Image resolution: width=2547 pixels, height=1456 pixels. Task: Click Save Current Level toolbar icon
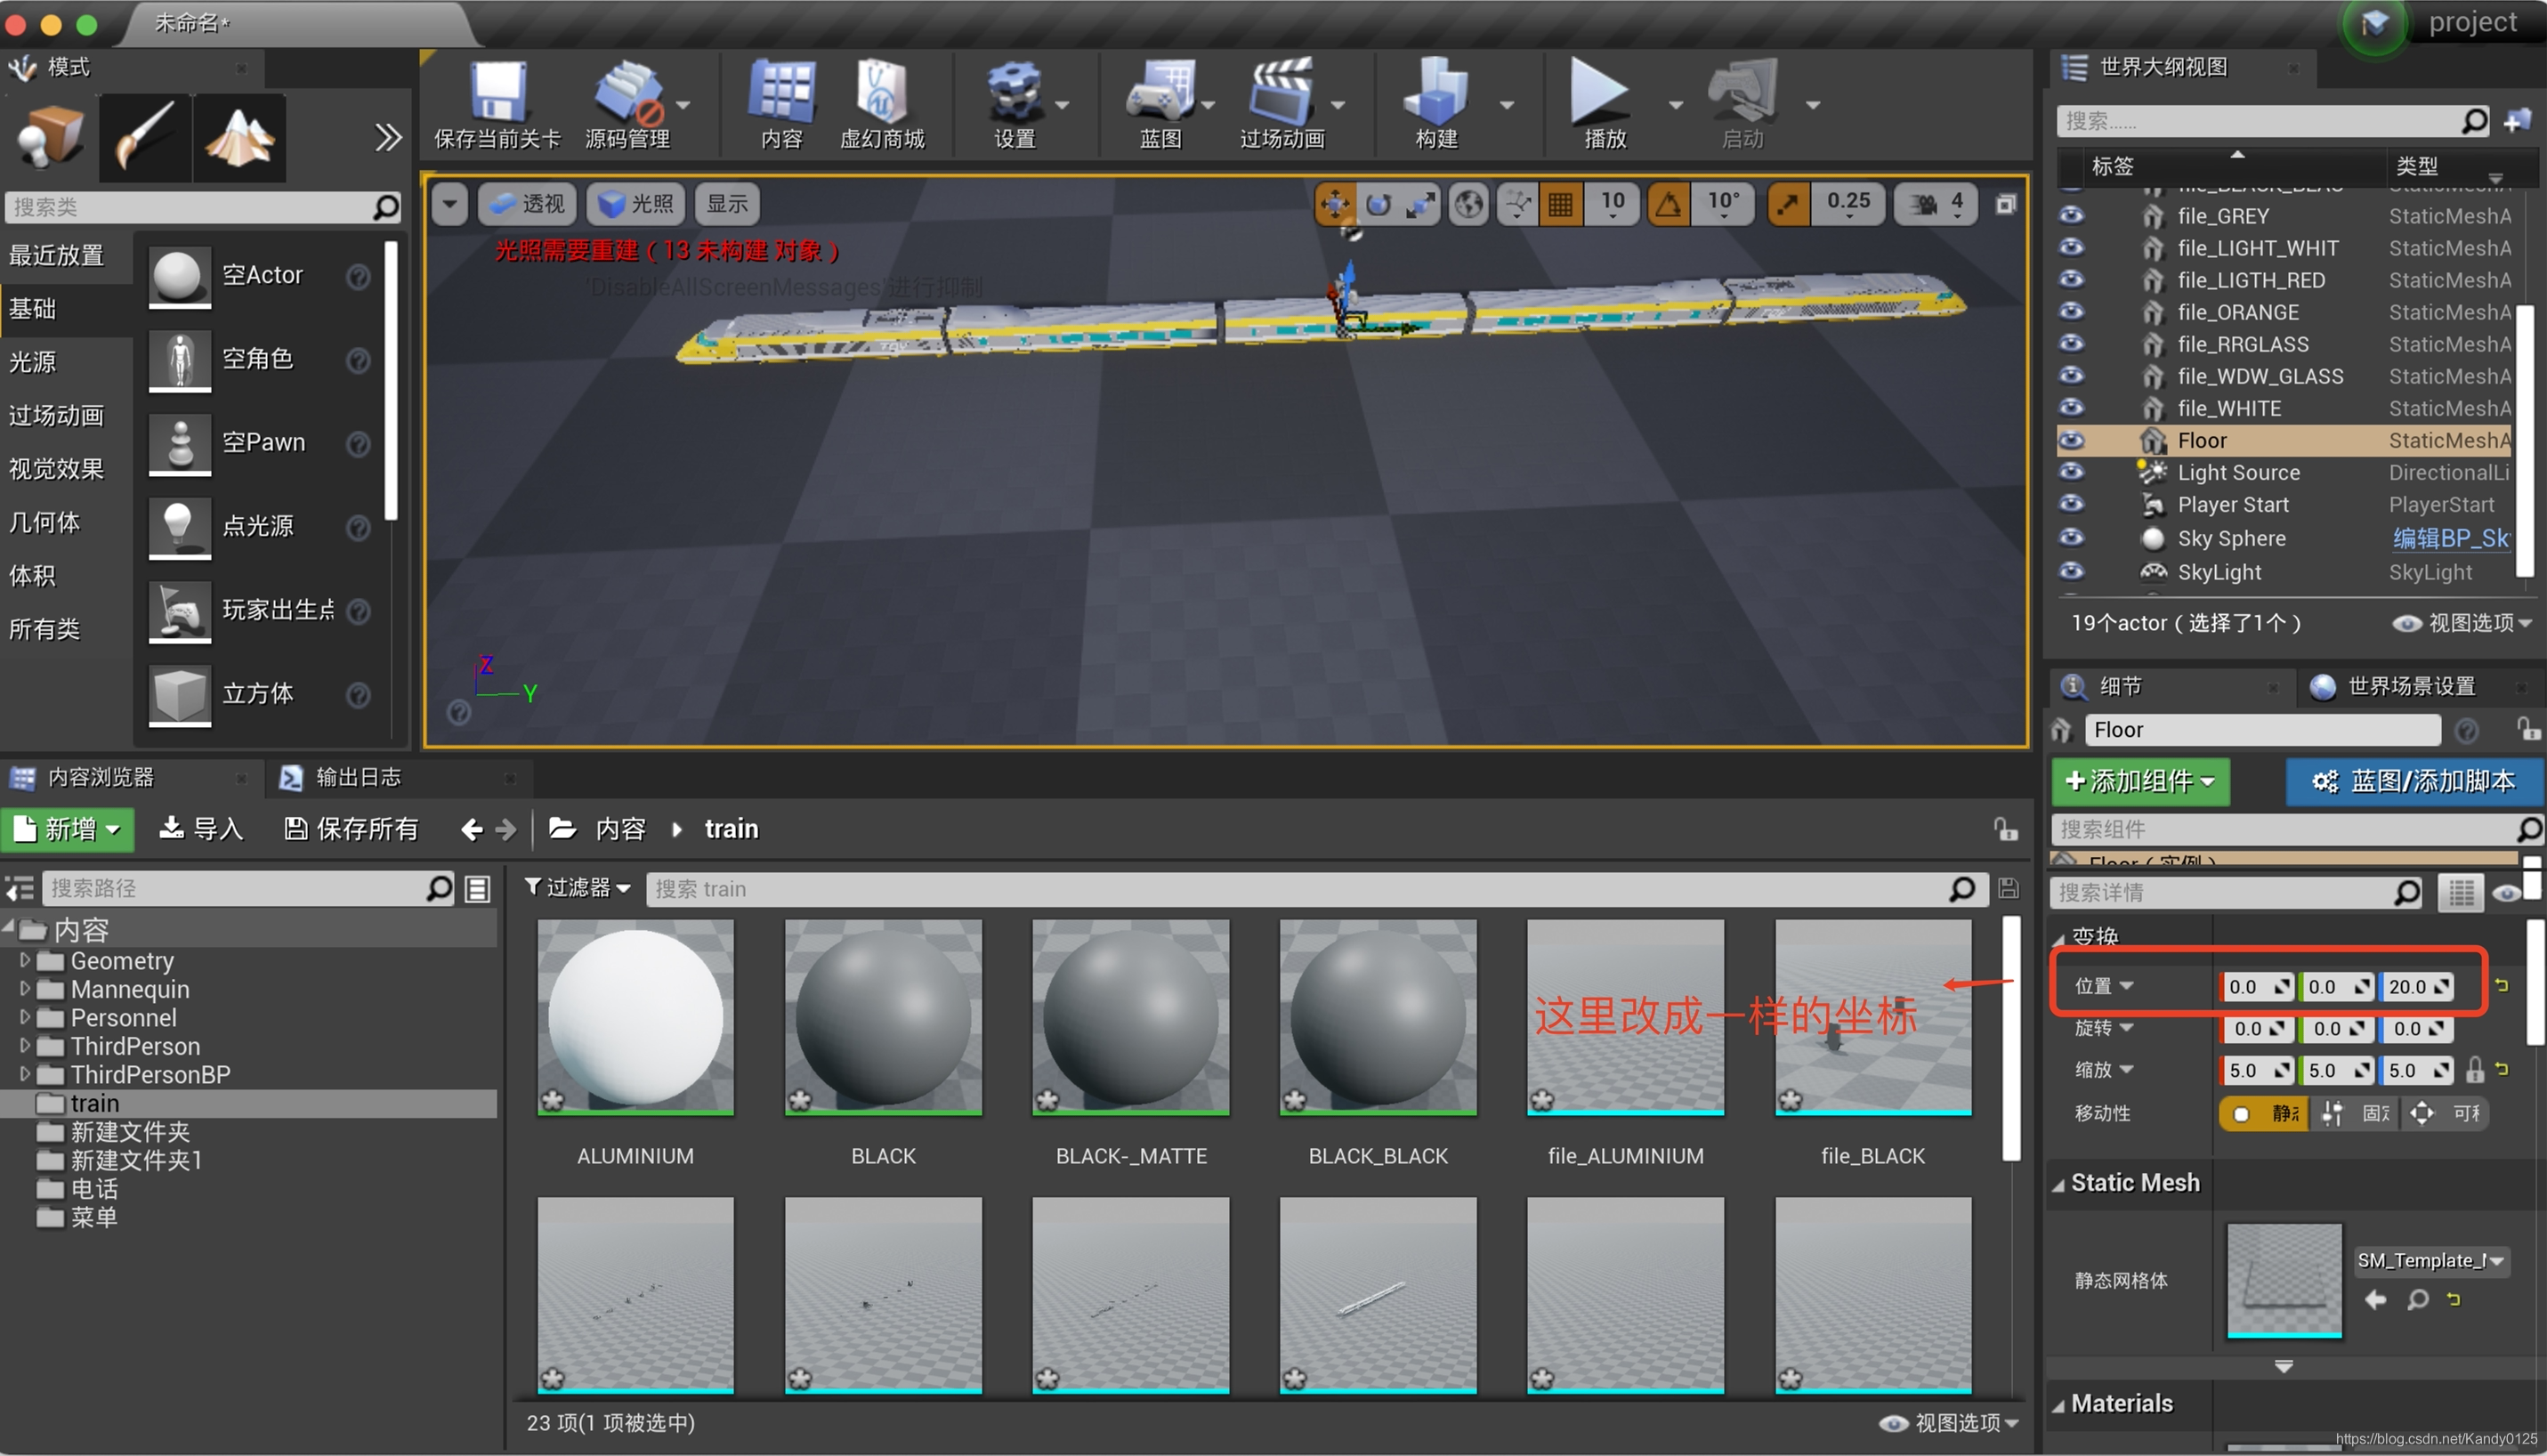tap(497, 104)
